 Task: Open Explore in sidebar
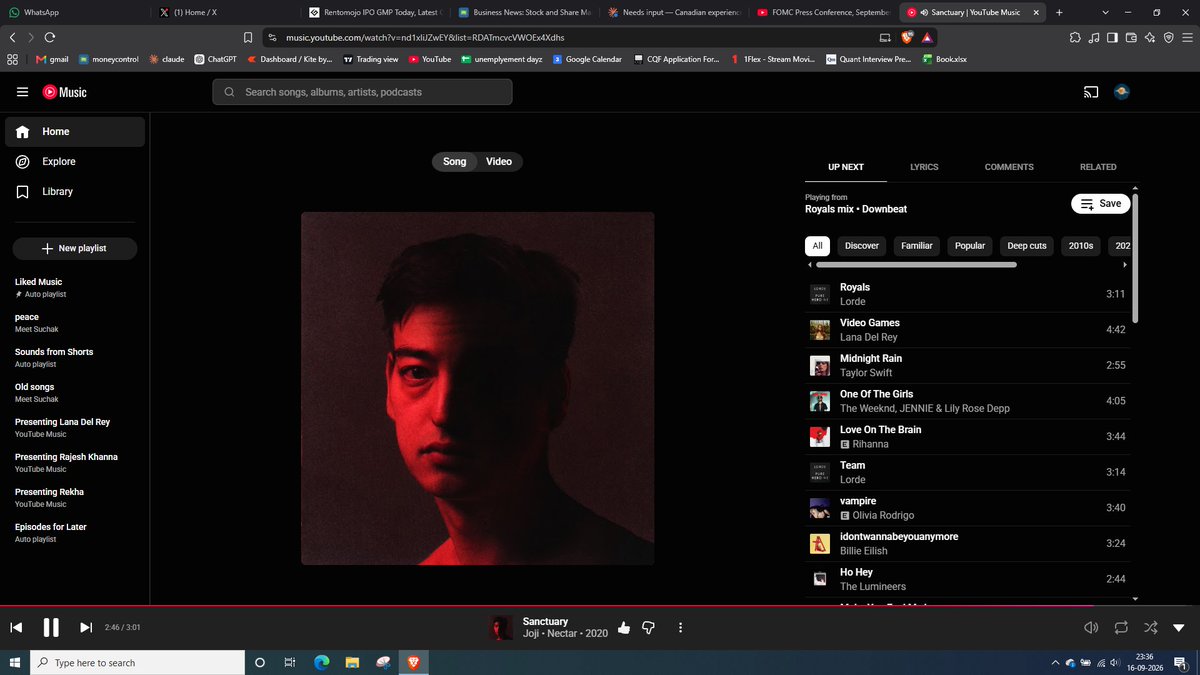click(x=75, y=162)
